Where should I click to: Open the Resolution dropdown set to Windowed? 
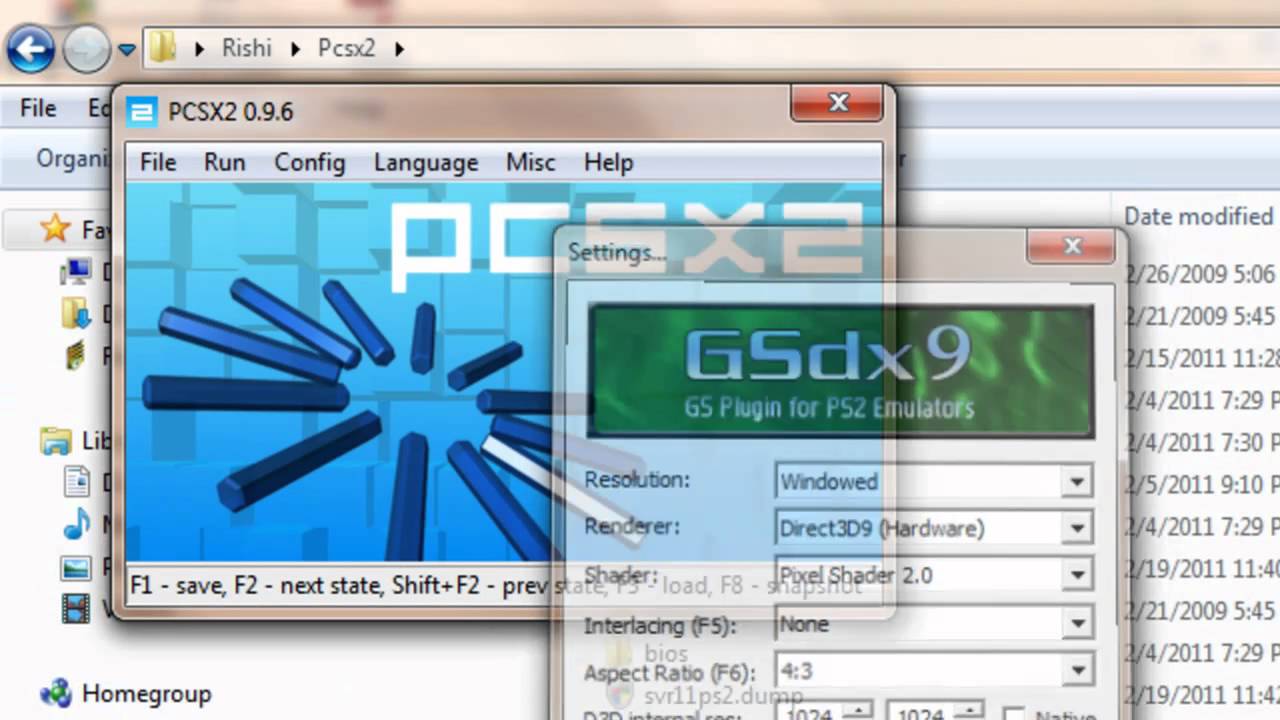coord(933,481)
